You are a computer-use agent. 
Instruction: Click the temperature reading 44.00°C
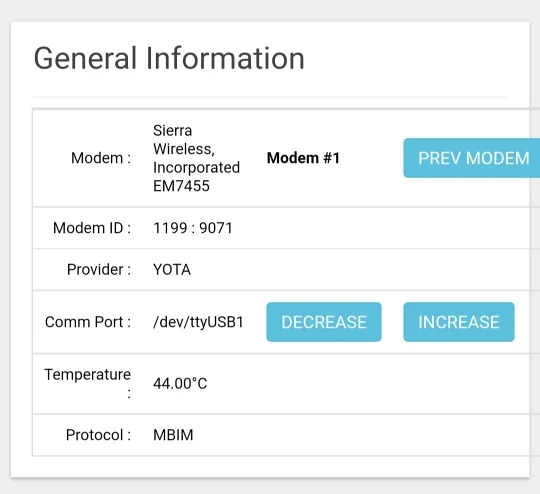point(180,383)
